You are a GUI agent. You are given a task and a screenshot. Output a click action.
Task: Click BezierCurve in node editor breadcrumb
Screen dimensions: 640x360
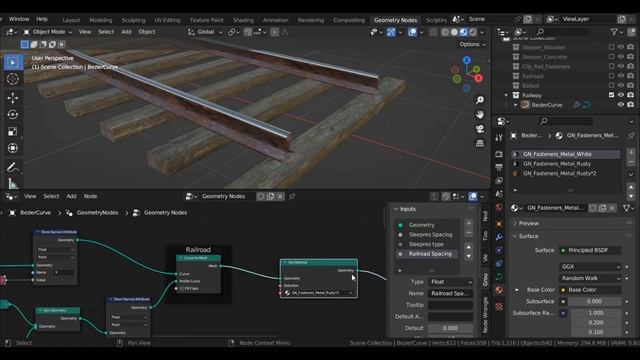(x=35, y=213)
